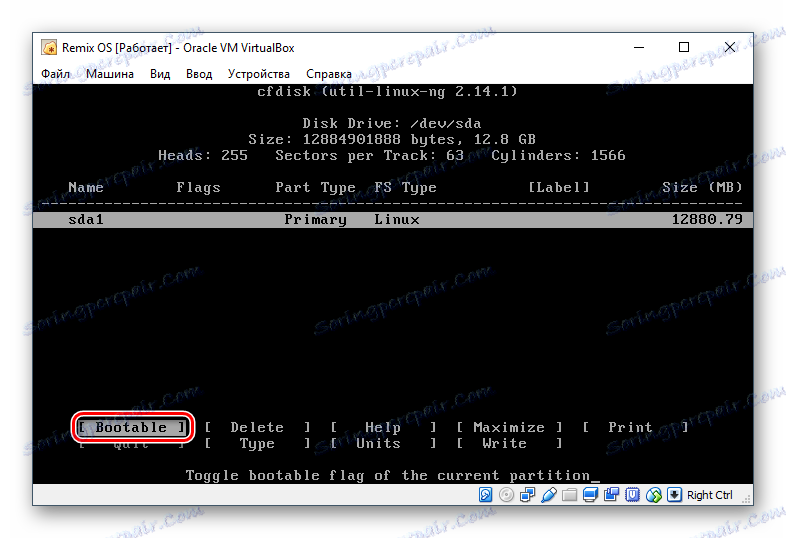Maximize the VirtualBox window
This screenshot has height=538, width=786.
pyautogui.click(x=684, y=48)
